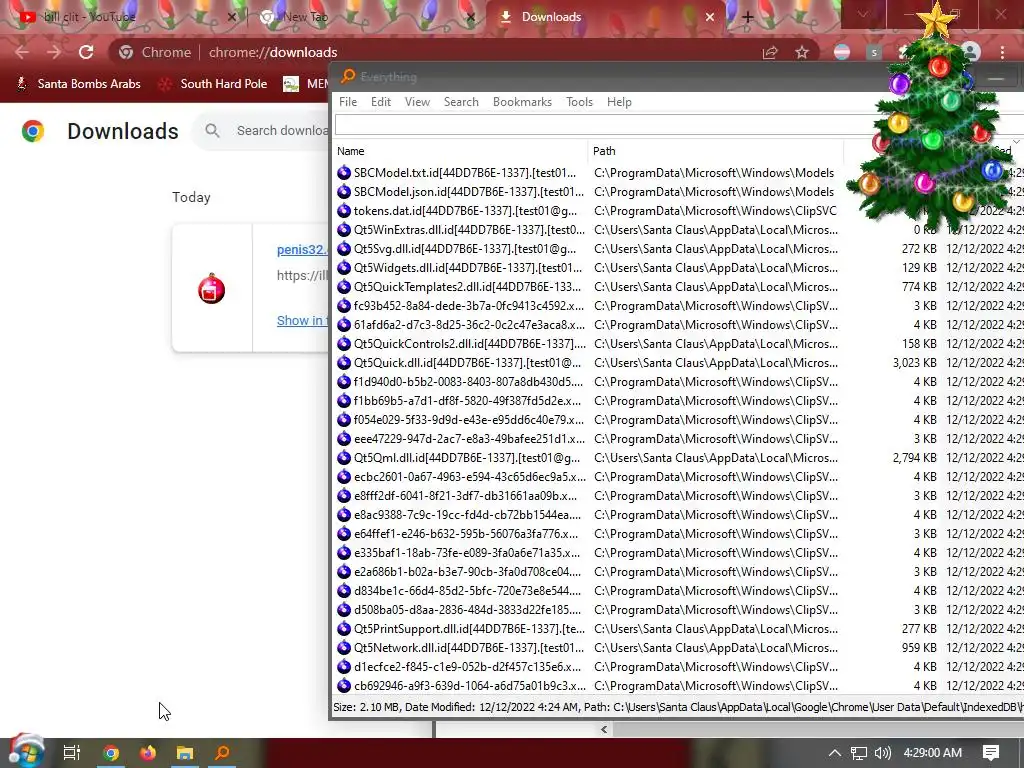
Task: Open Help menu in Everything
Action: coord(619,102)
